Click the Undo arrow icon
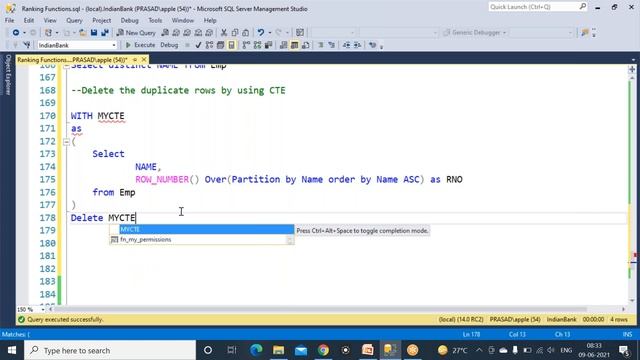Viewport: 640px width, 360px height. pyautogui.click(x=260, y=33)
